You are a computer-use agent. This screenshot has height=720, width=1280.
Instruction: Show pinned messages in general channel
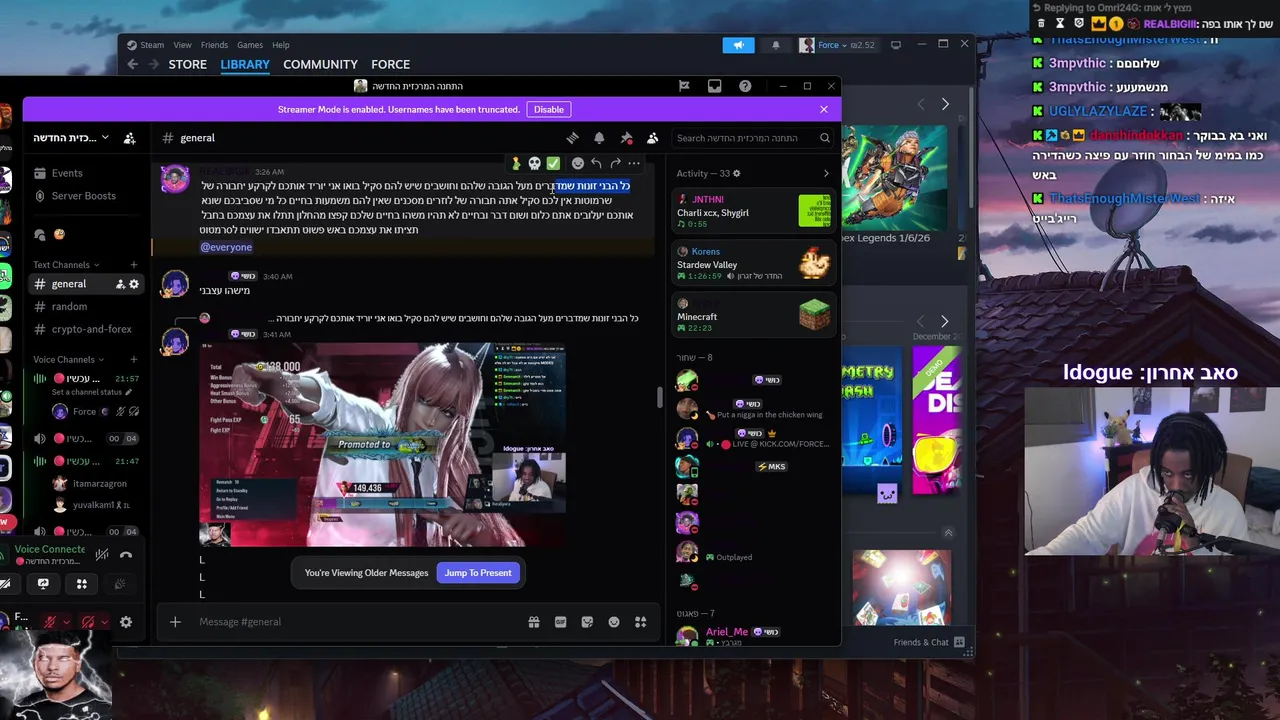pos(626,138)
